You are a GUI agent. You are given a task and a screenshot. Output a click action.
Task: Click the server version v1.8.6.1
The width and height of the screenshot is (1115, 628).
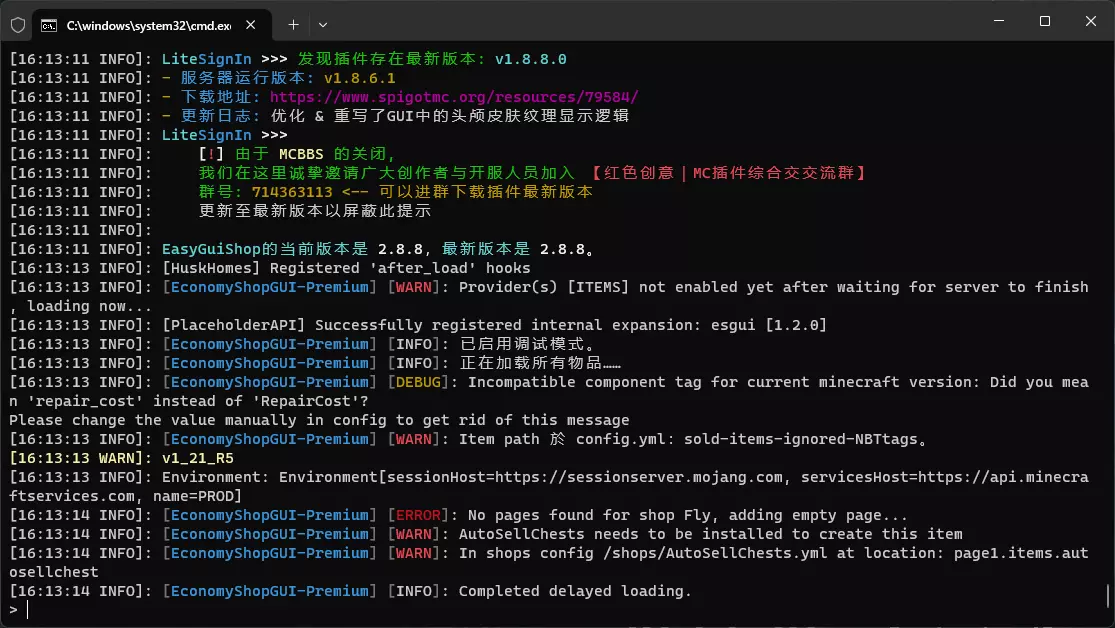coord(360,78)
